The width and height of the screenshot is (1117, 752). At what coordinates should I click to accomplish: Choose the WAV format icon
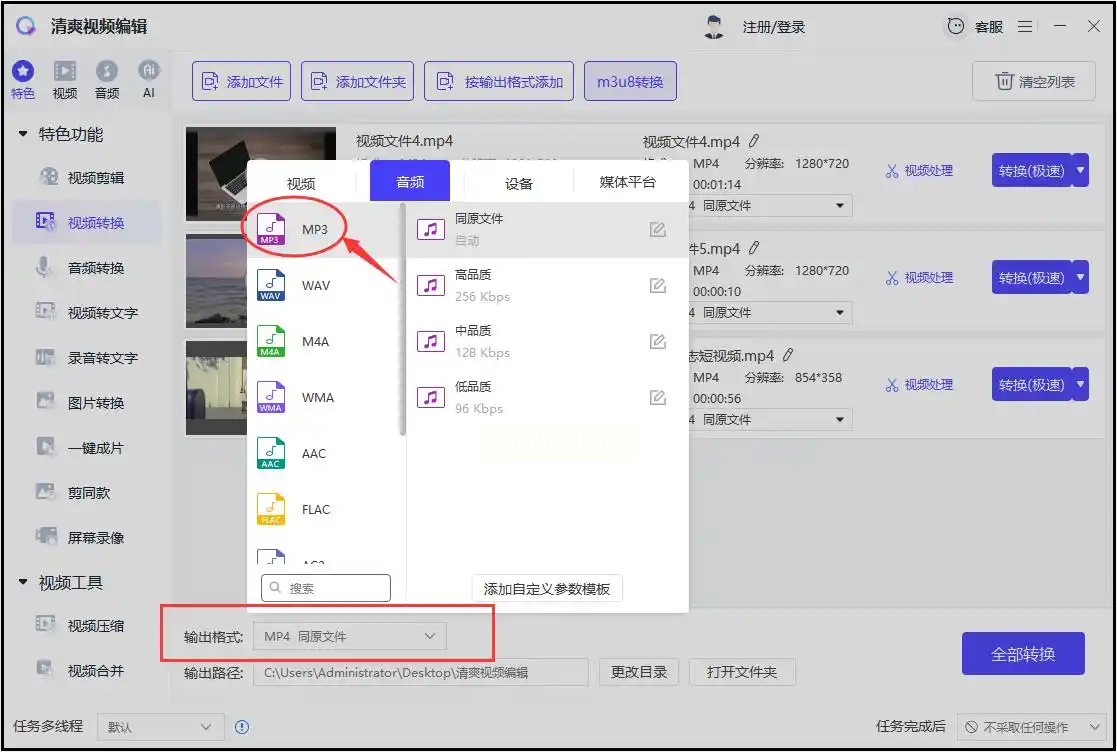tap(271, 285)
